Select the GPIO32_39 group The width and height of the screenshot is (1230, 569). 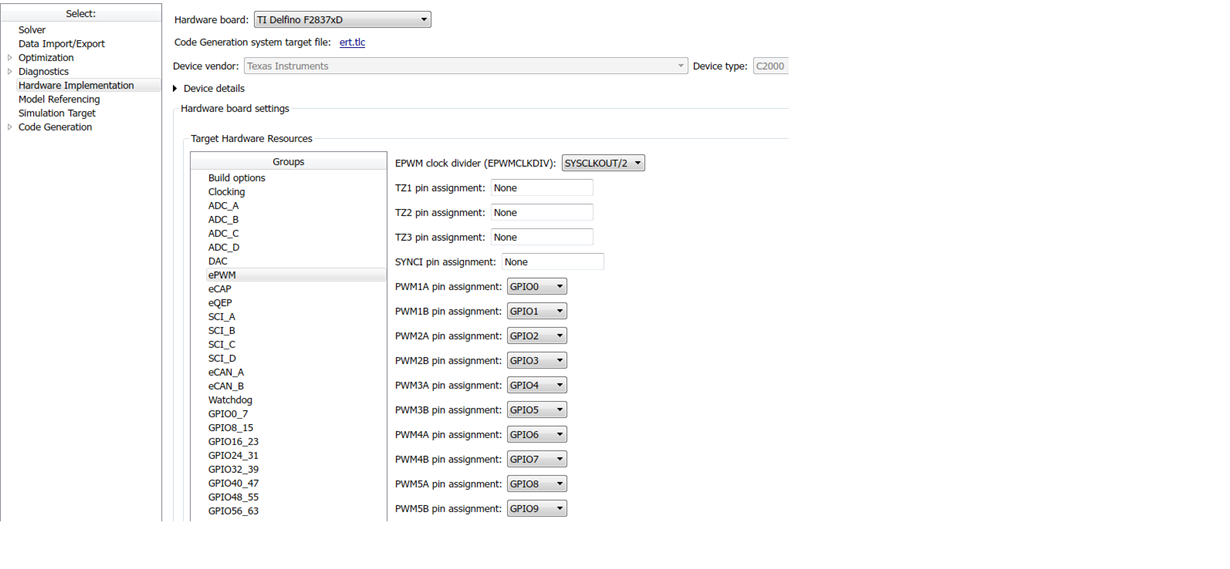tap(233, 470)
